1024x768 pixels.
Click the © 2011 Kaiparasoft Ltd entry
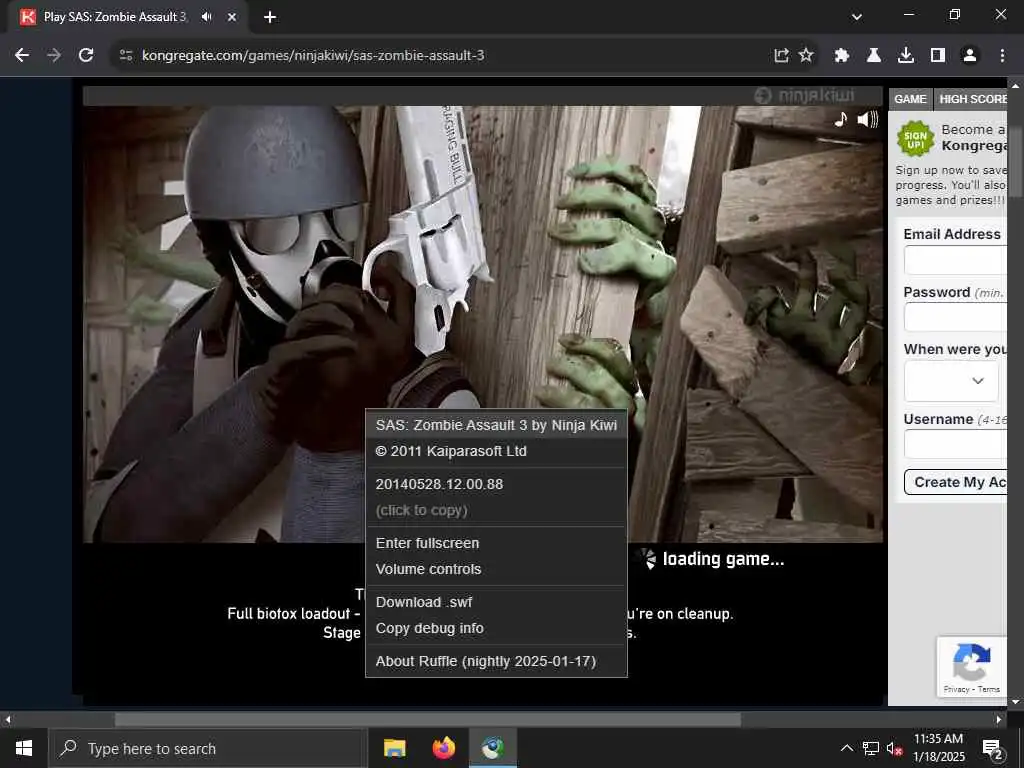coord(496,451)
